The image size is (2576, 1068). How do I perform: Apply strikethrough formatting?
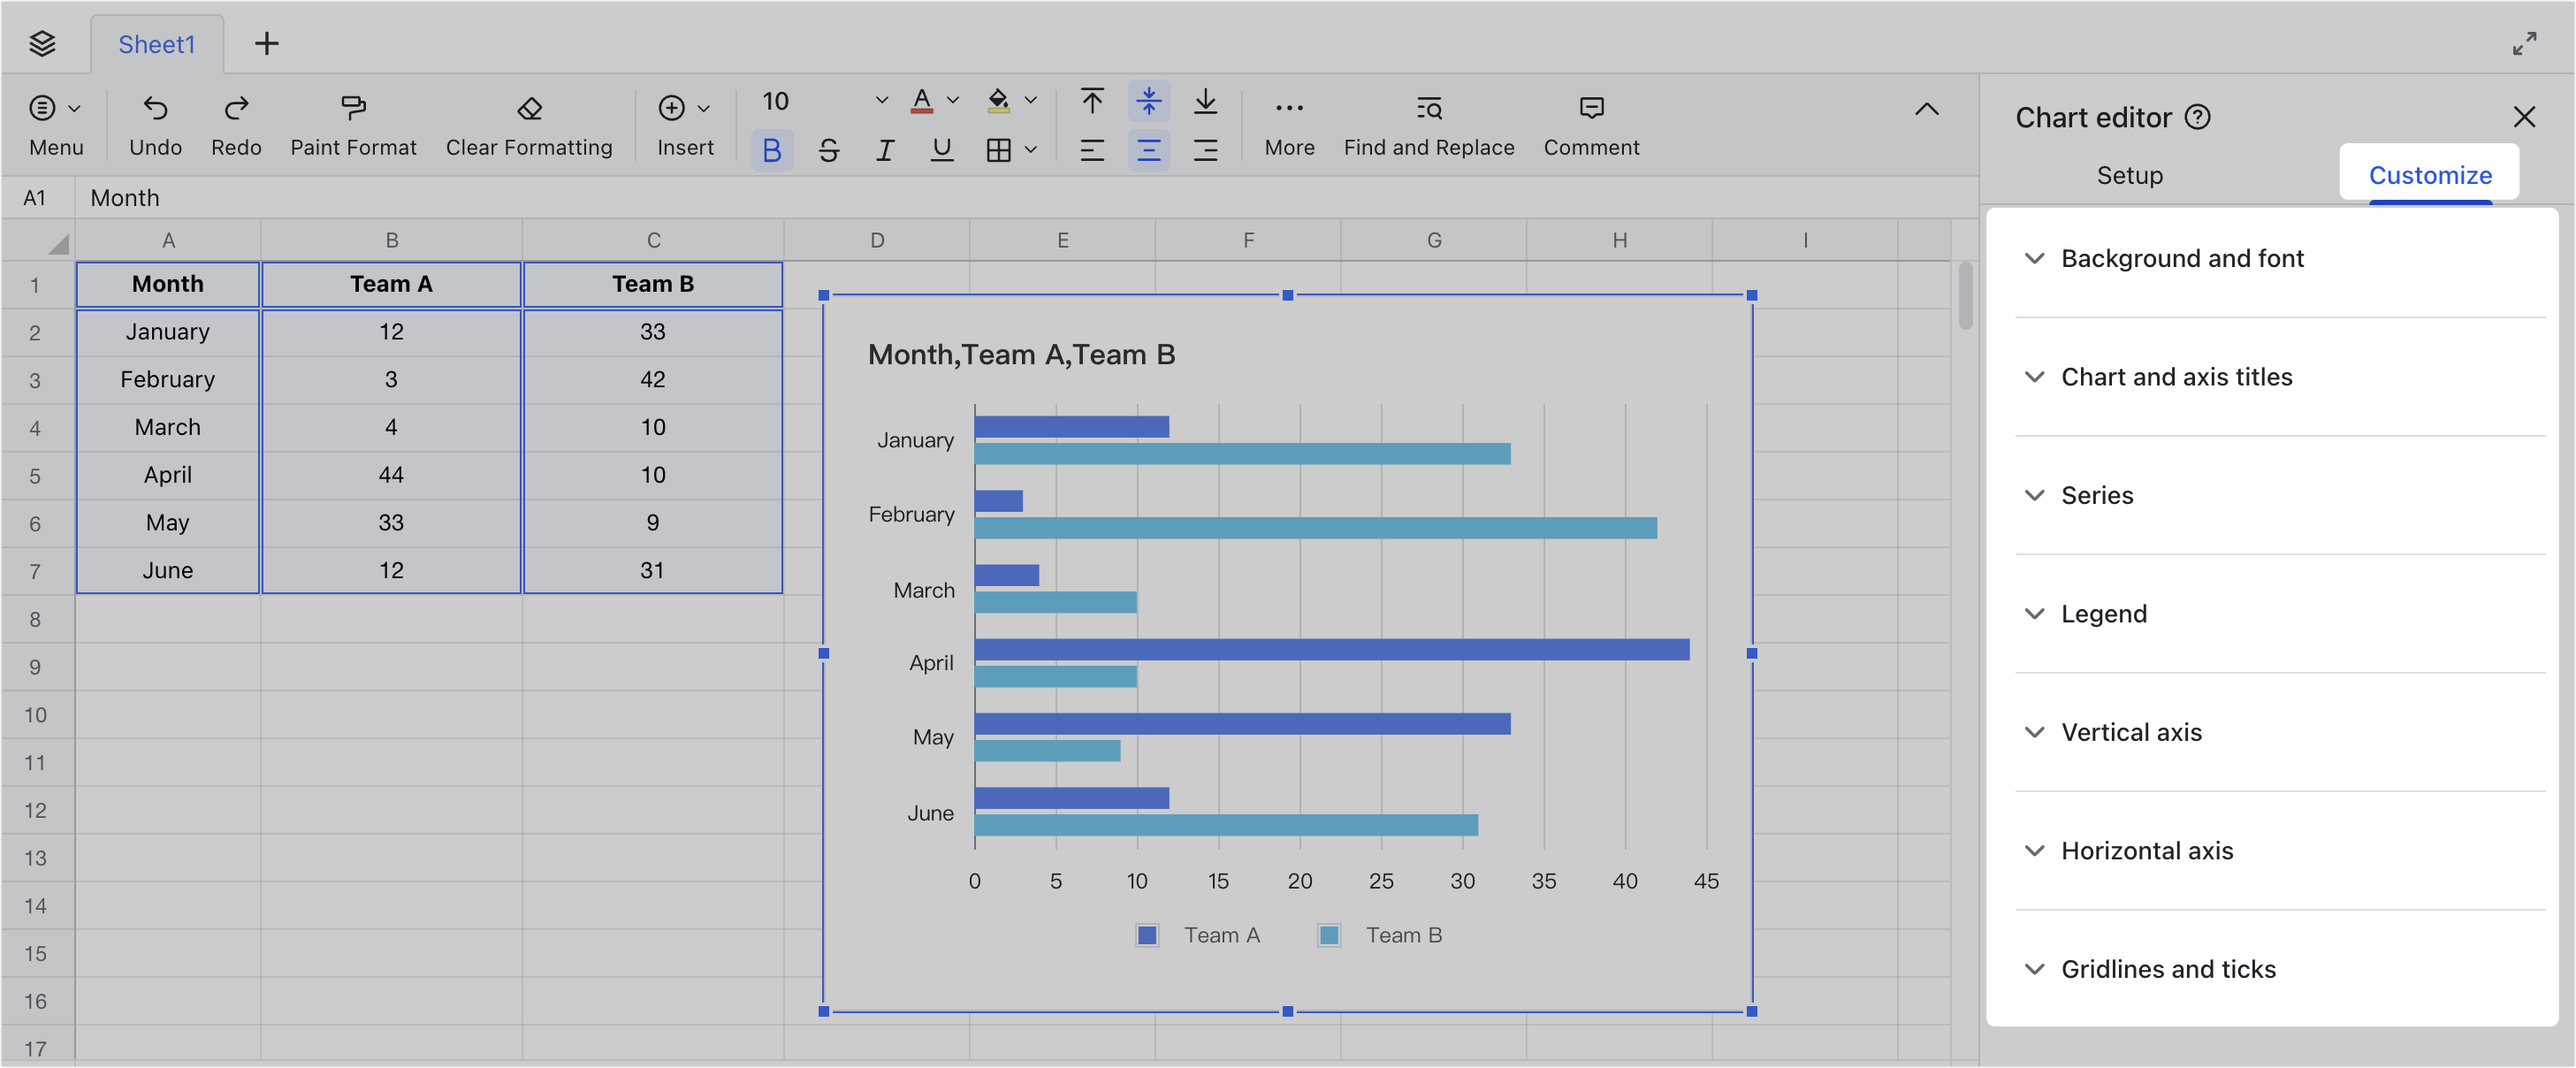(x=828, y=149)
